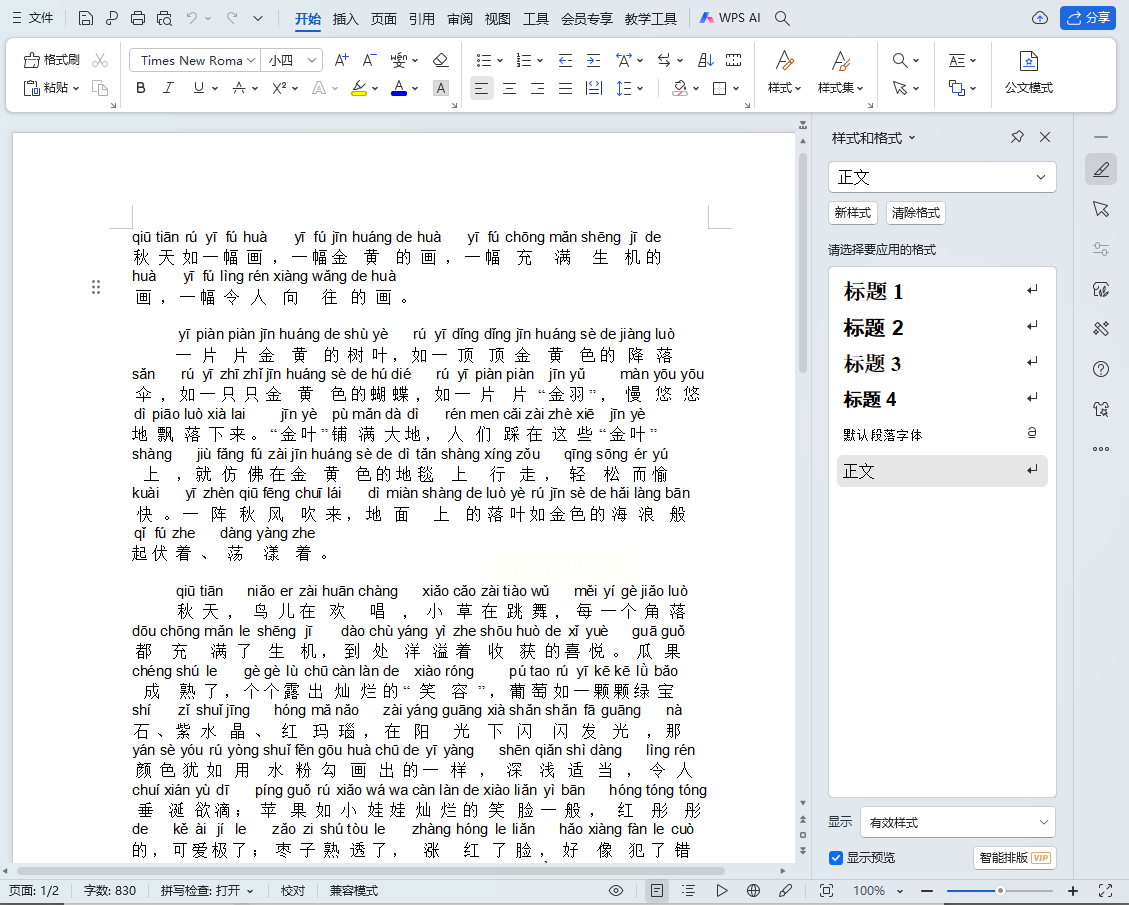Screen dimensions: 1129x905
Task: Click the 清除格式 button
Action: [916, 213]
